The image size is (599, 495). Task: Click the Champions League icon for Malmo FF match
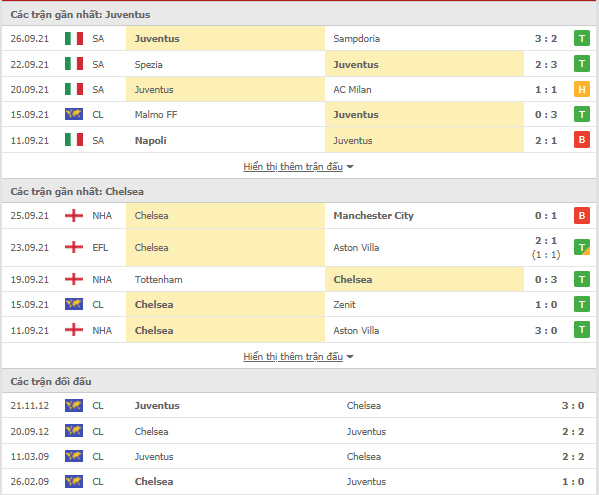pyautogui.click(x=74, y=114)
